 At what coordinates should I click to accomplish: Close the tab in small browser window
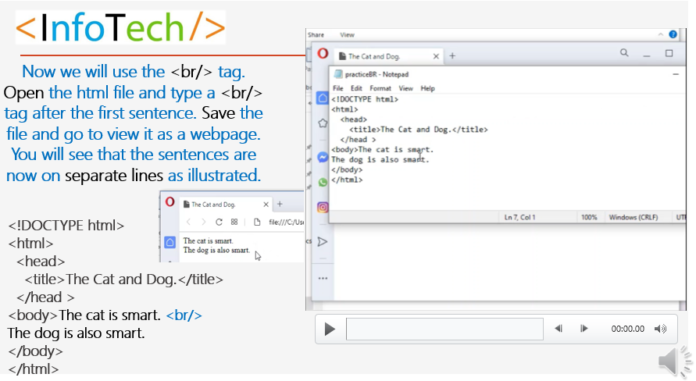266,204
